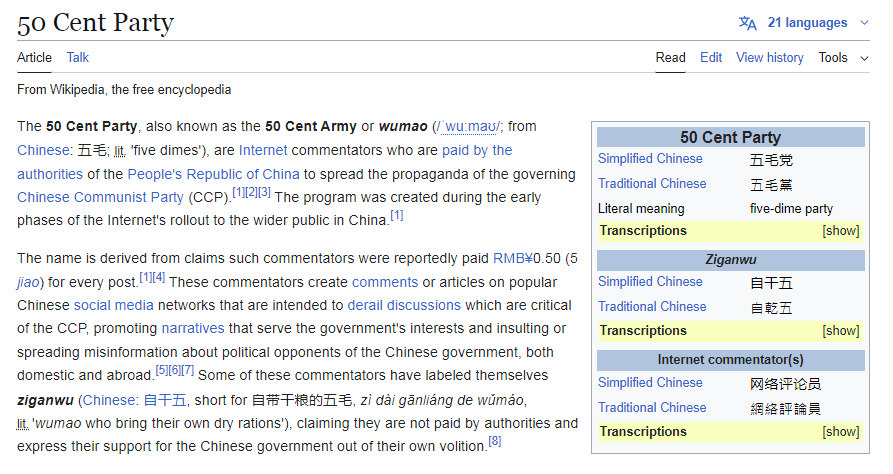893x474 pixels.
Task: Open the comments link
Action: [x=385, y=283]
